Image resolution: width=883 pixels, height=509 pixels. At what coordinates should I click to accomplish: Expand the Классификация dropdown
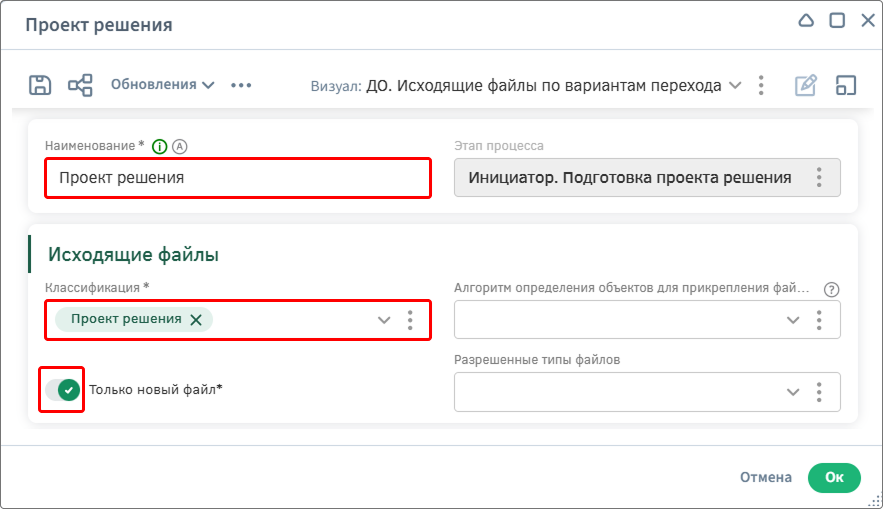tap(383, 320)
